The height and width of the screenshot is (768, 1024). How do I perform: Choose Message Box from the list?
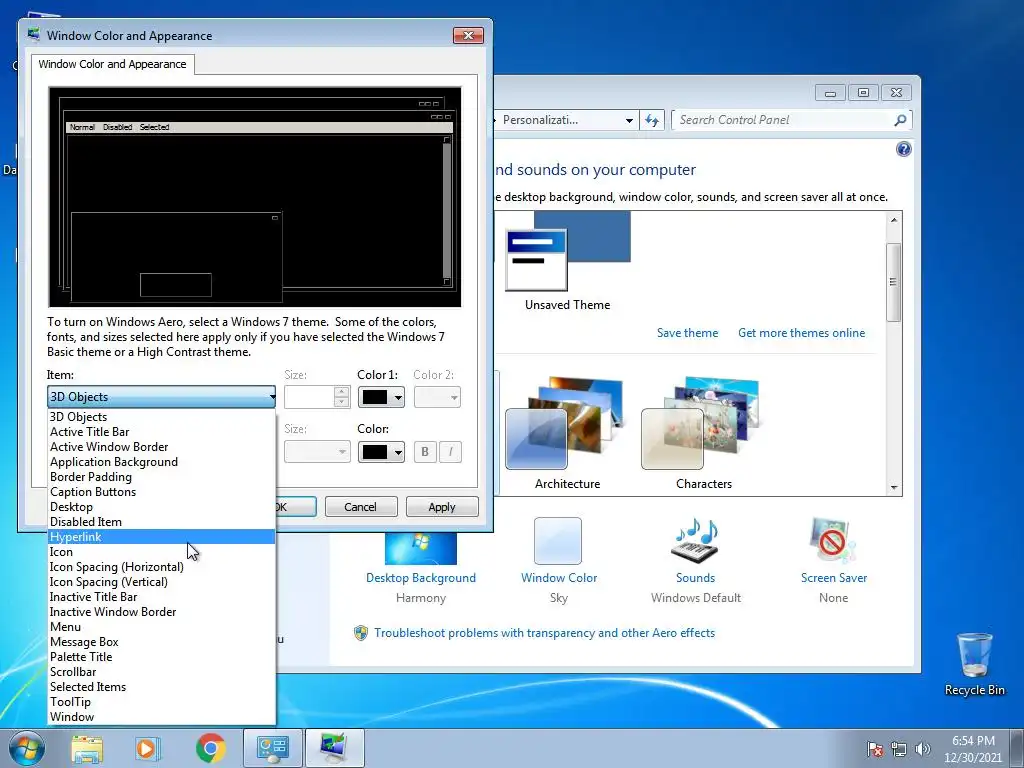161,642
